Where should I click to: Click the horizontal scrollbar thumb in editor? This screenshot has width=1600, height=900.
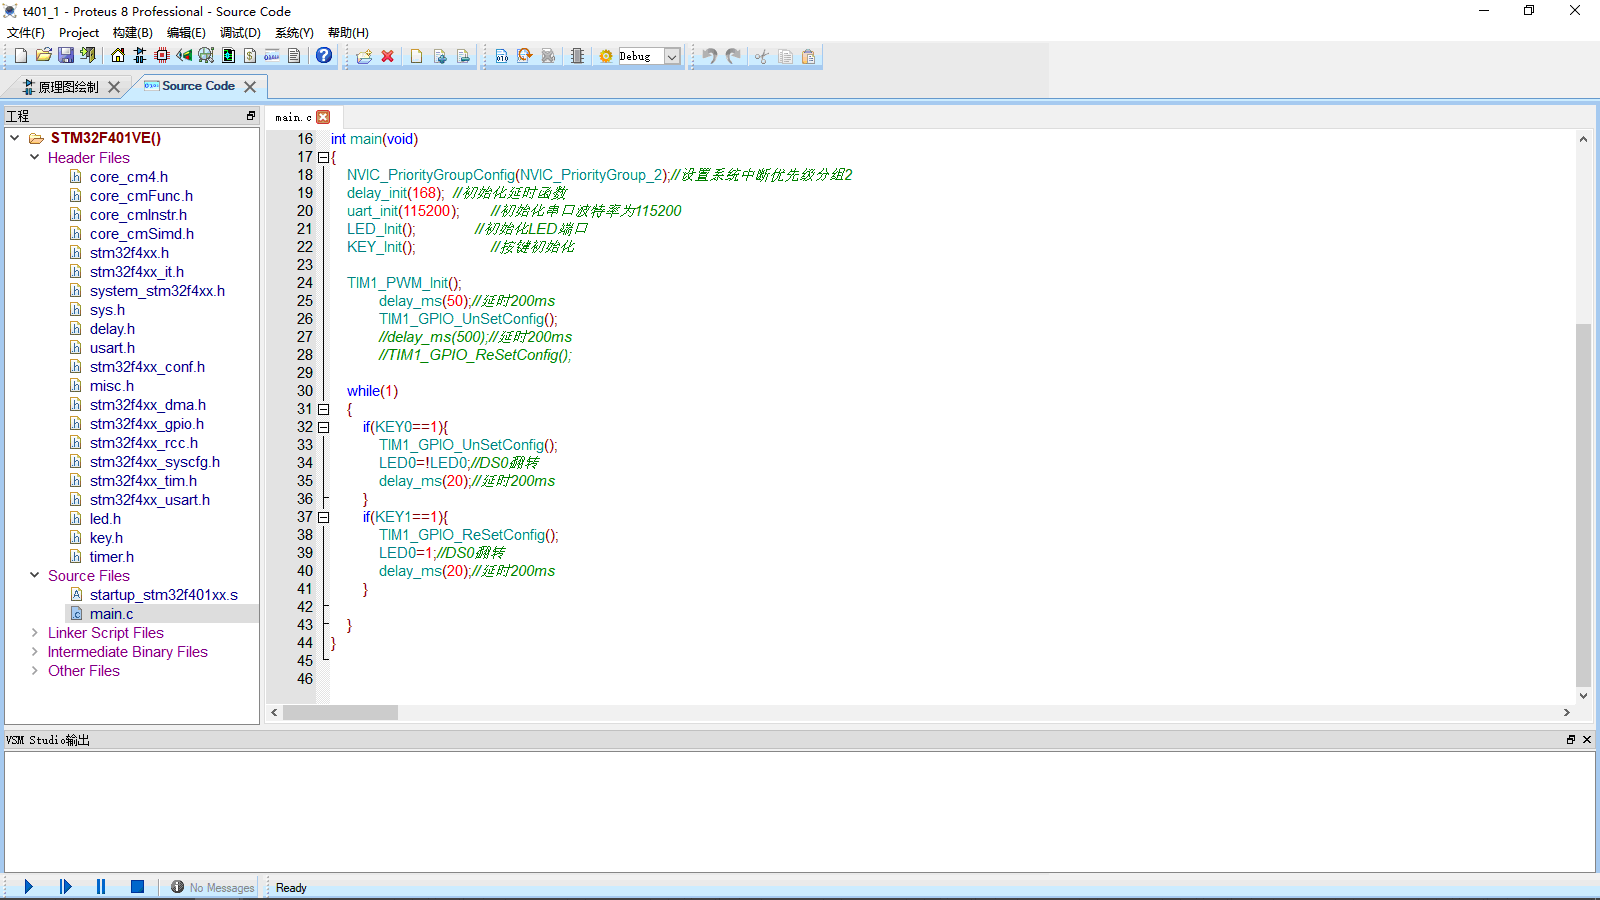(x=340, y=712)
